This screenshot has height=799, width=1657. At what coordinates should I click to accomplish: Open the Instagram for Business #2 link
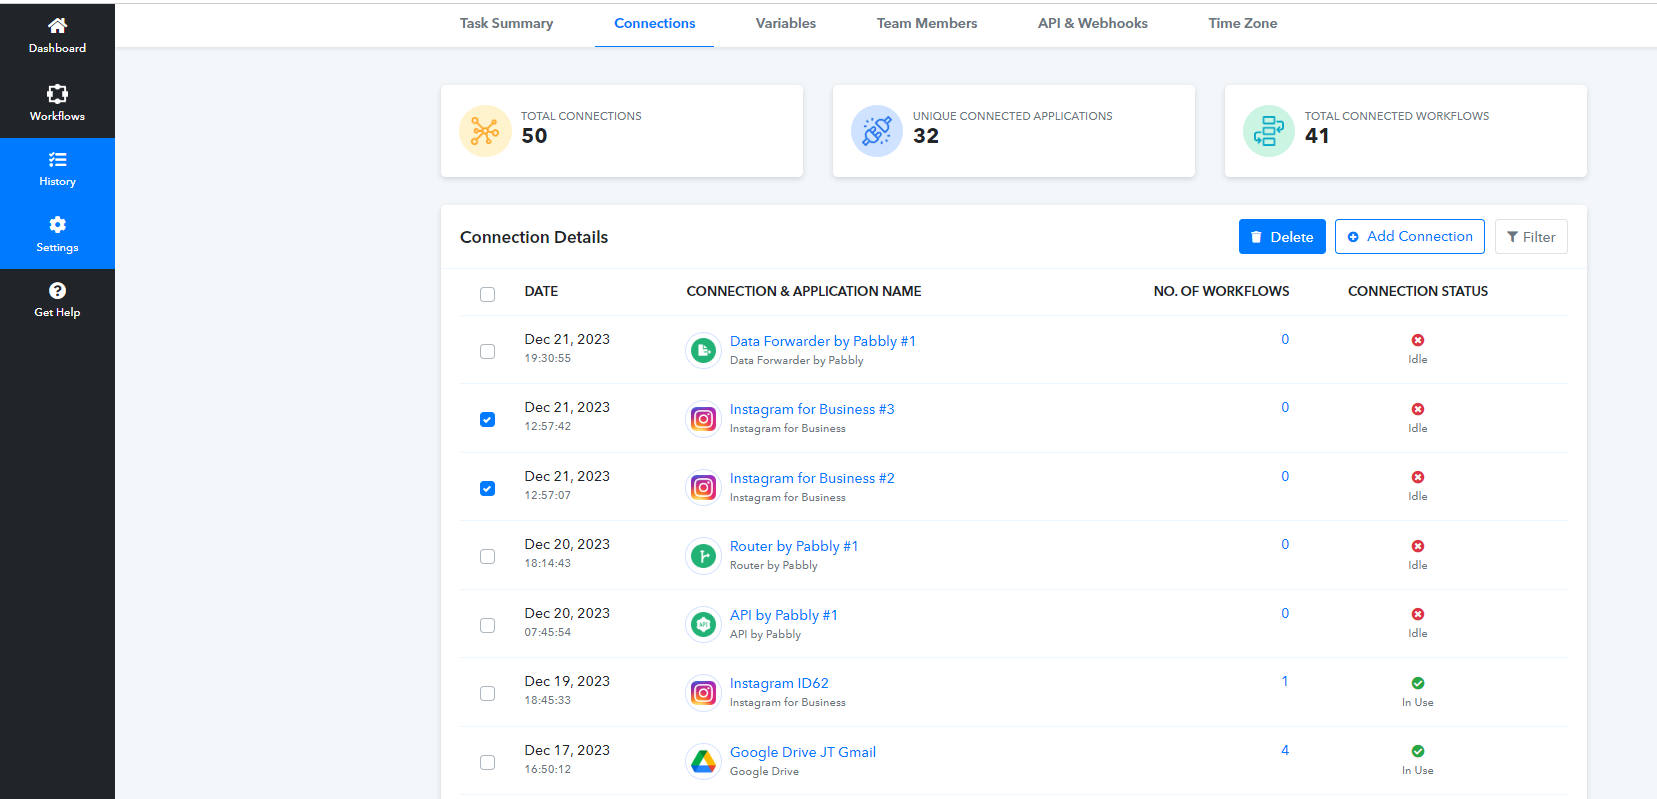pos(812,478)
